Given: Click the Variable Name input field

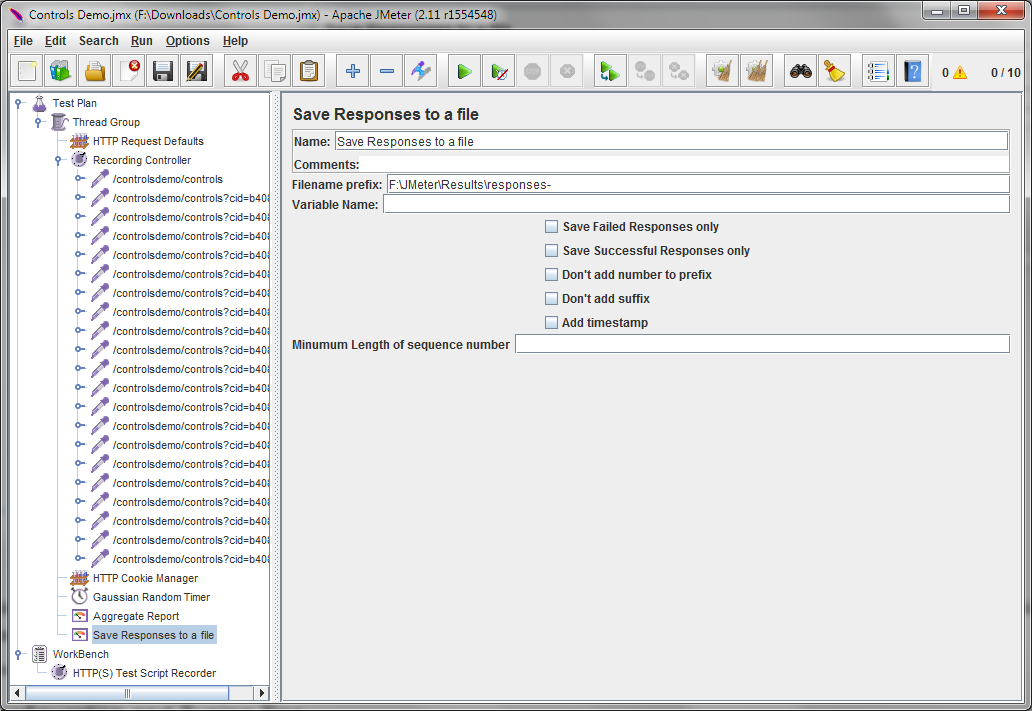Looking at the screenshot, I should click(x=696, y=204).
